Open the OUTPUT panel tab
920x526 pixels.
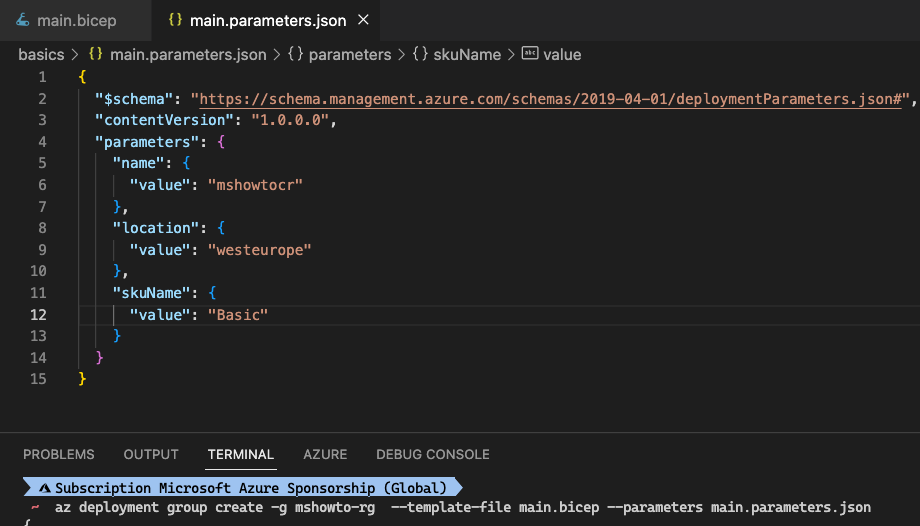[x=151, y=454]
